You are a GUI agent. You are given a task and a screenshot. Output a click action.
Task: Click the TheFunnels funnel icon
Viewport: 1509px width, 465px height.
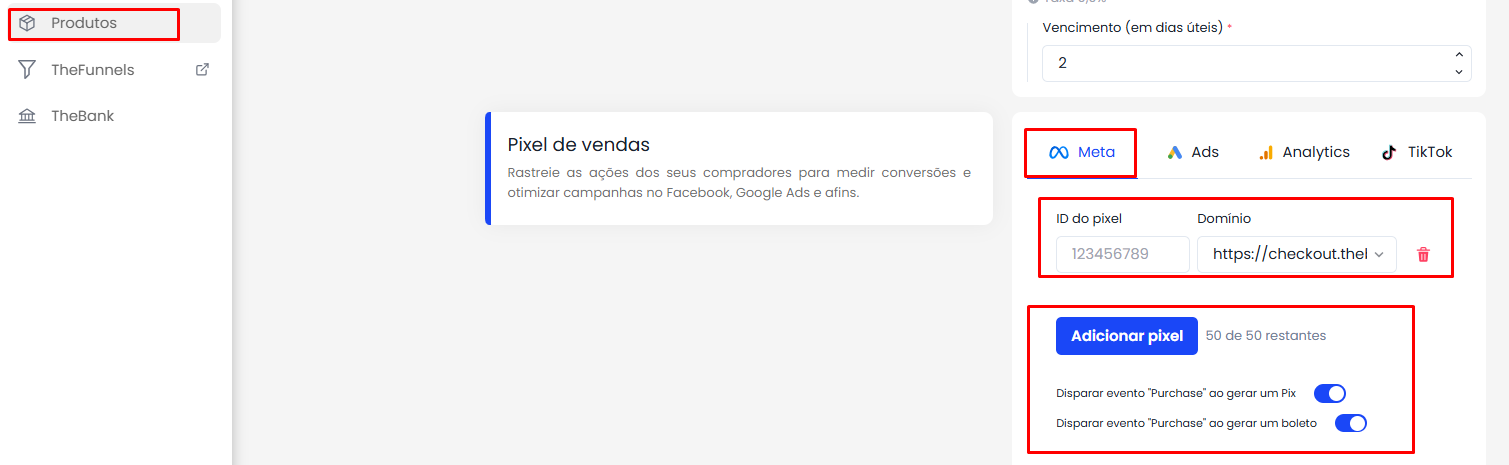pos(27,70)
